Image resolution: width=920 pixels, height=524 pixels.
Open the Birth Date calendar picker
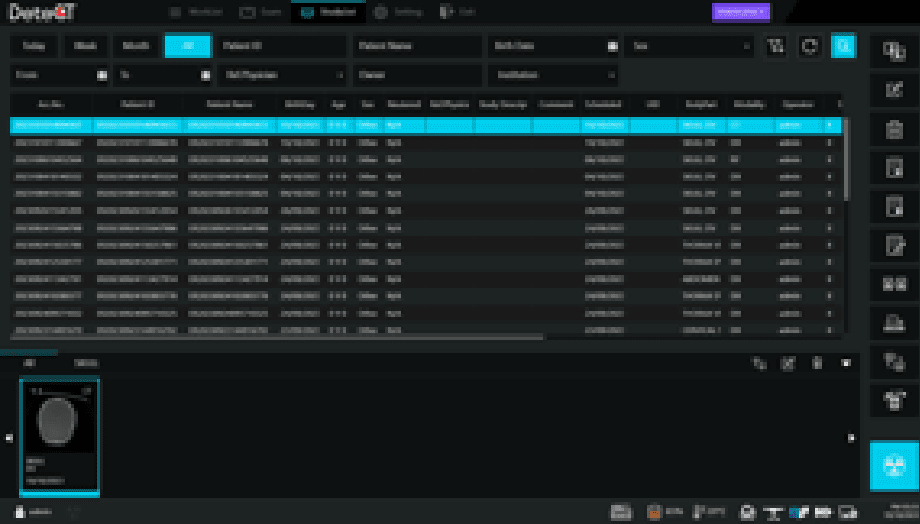[x=612, y=46]
